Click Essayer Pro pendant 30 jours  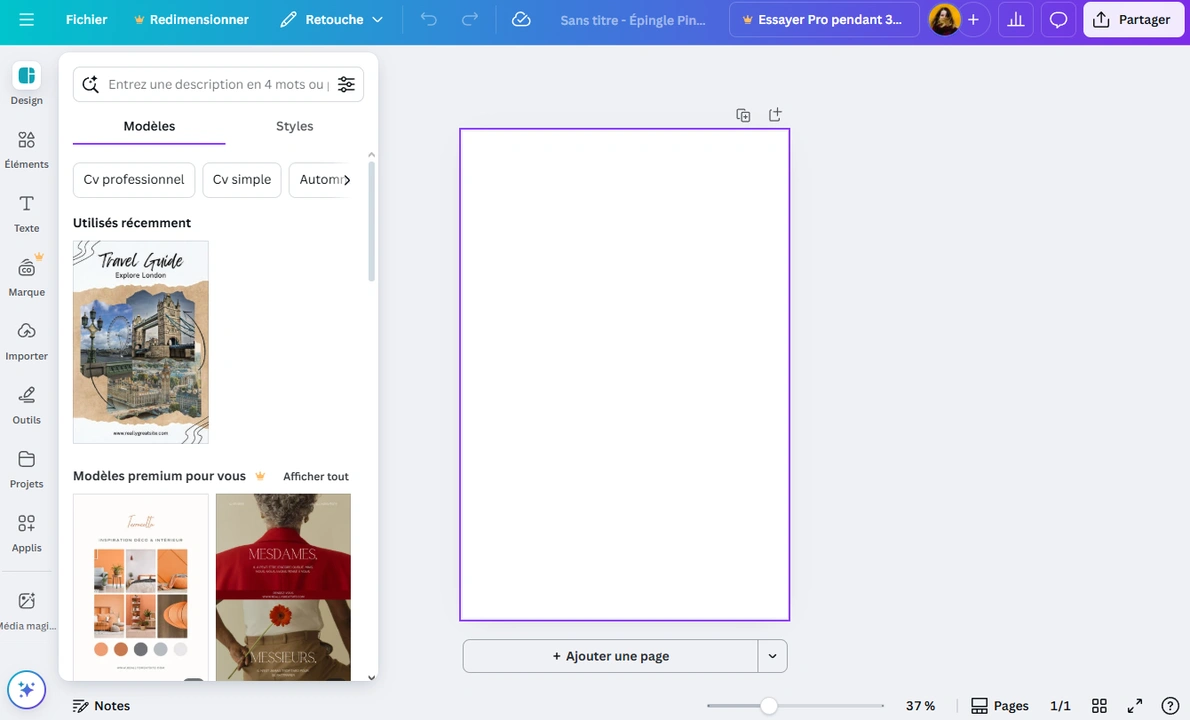coord(823,19)
